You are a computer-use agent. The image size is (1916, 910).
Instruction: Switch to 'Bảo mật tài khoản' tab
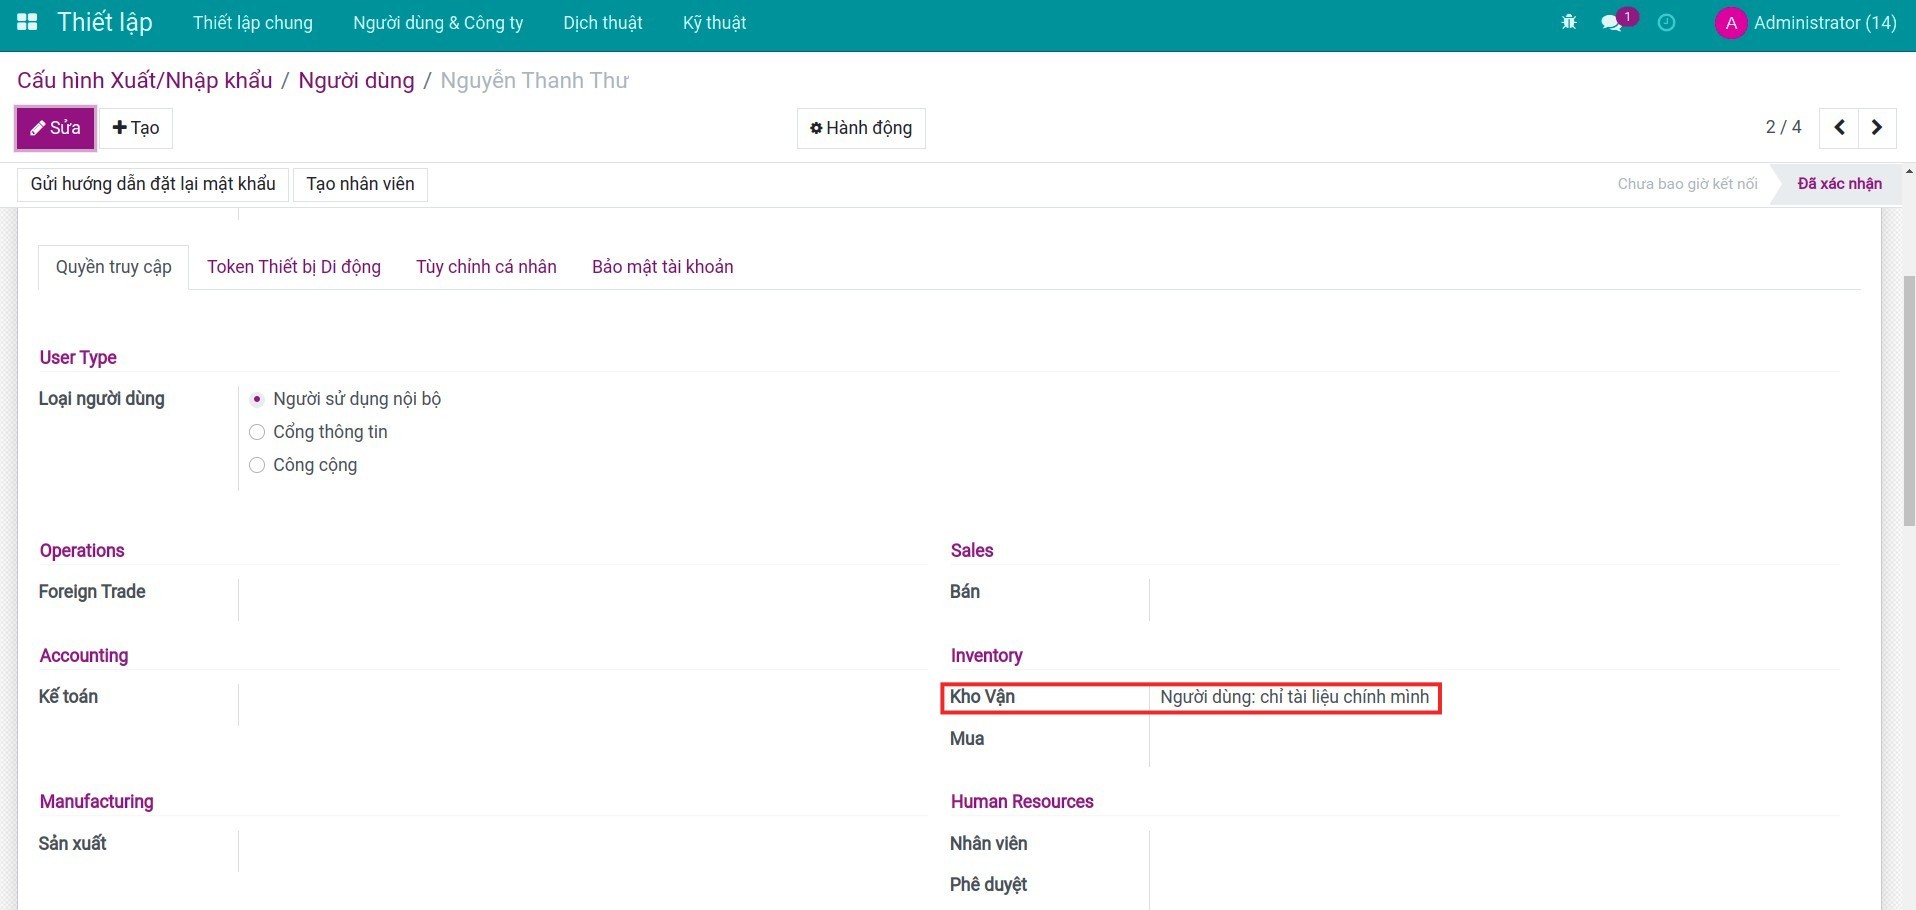click(662, 267)
